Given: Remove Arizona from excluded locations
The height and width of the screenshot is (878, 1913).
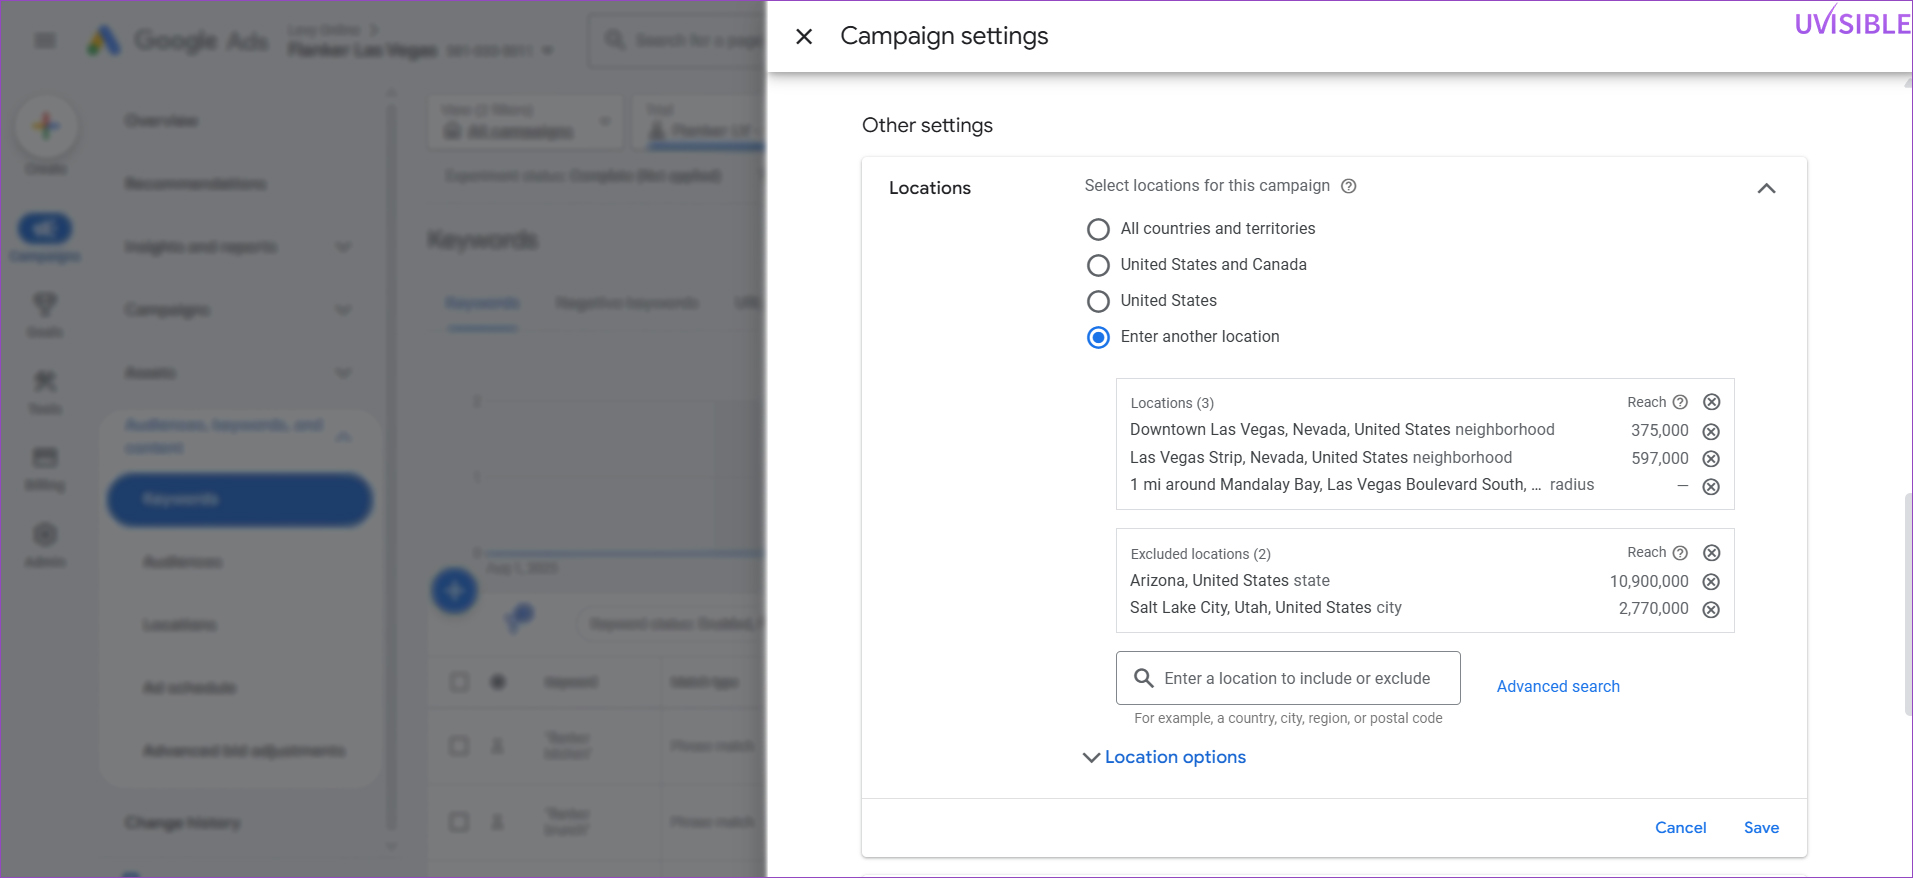Looking at the screenshot, I should click(1711, 582).
